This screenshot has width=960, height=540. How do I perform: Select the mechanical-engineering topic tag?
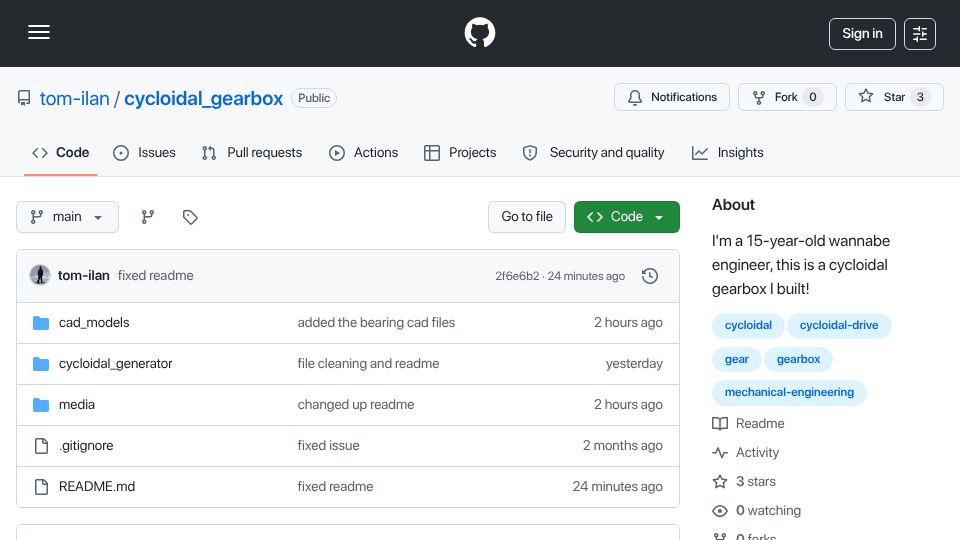[789, 392]
